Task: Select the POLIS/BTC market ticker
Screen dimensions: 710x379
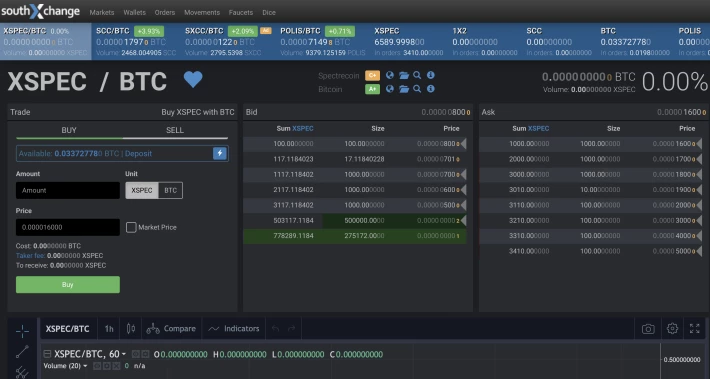Action: [x=323, y=42]
